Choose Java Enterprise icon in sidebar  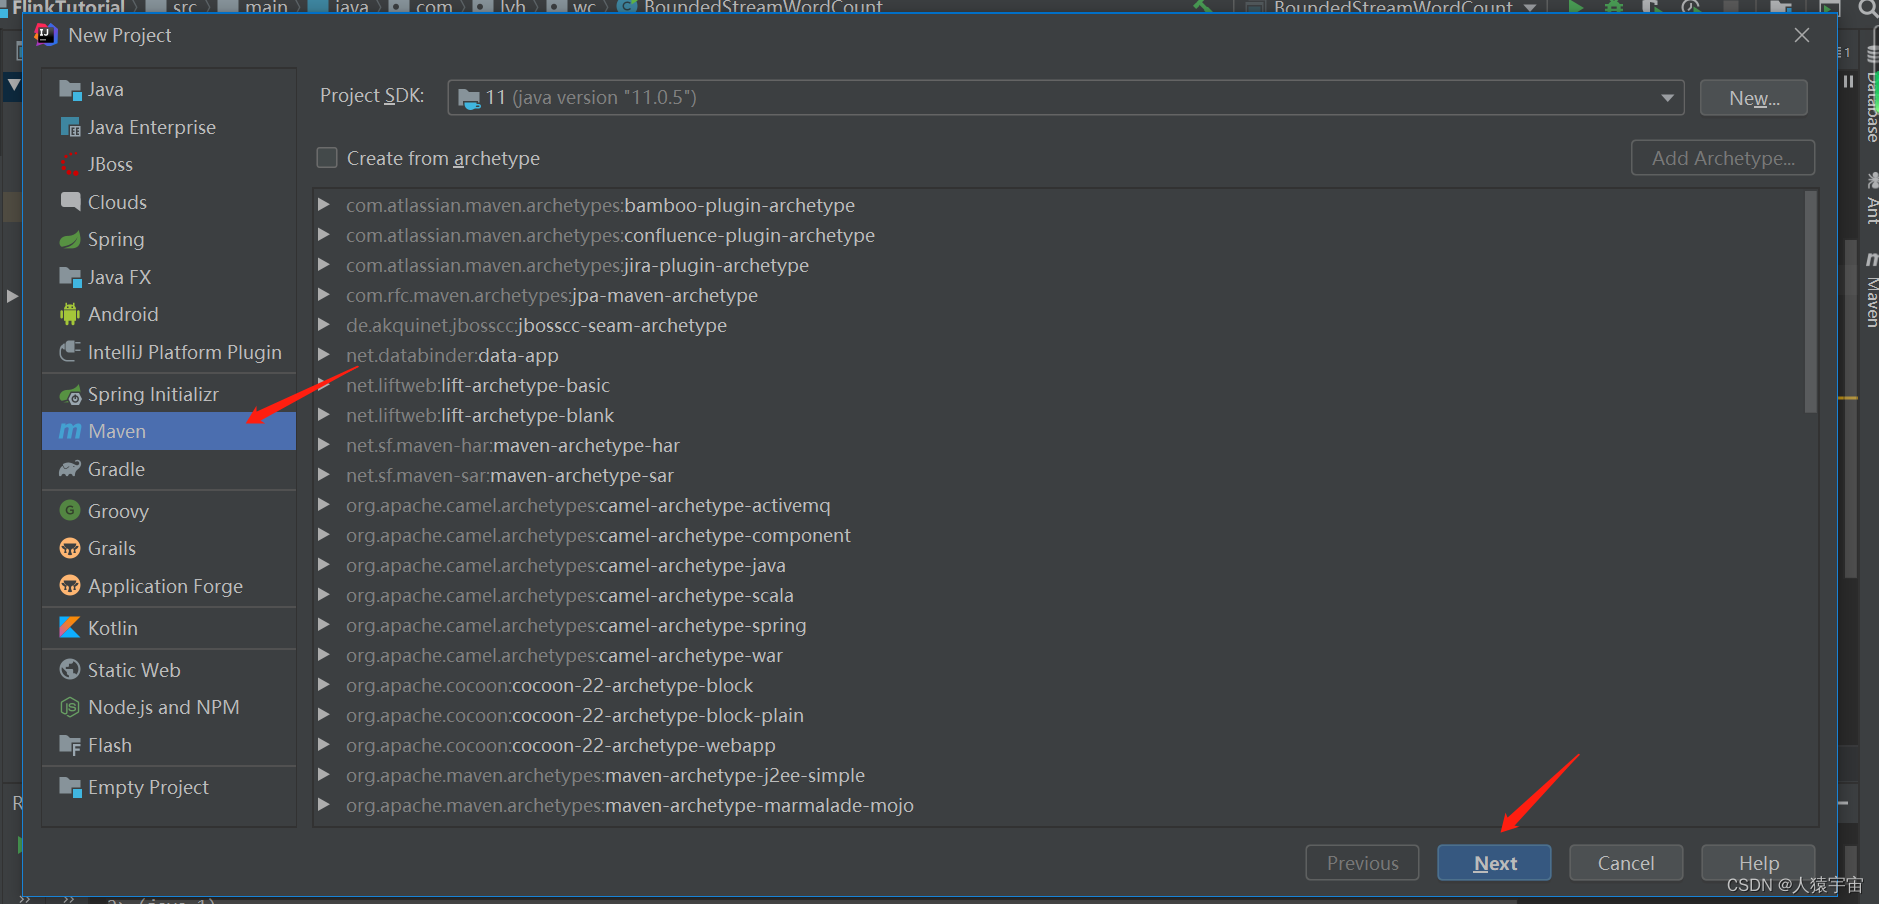click(70, 127)
